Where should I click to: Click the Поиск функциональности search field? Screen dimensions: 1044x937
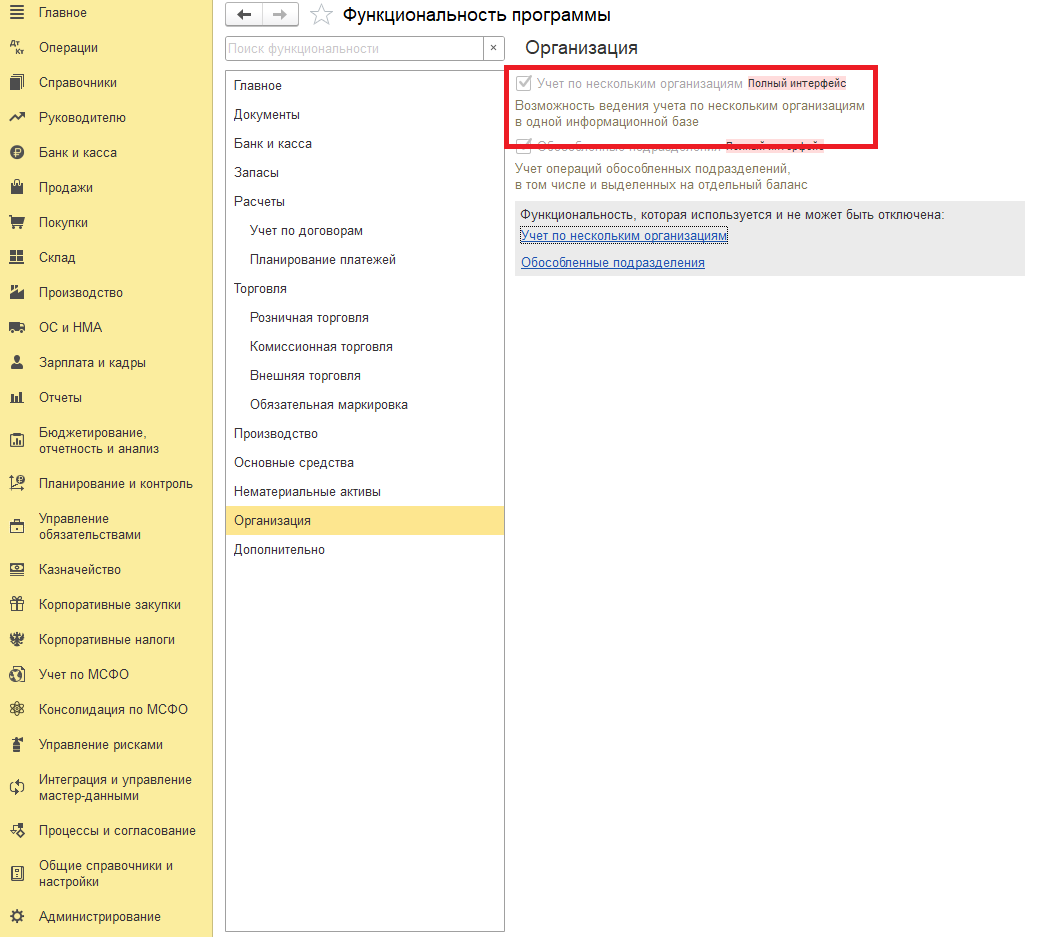coord(354,48)
